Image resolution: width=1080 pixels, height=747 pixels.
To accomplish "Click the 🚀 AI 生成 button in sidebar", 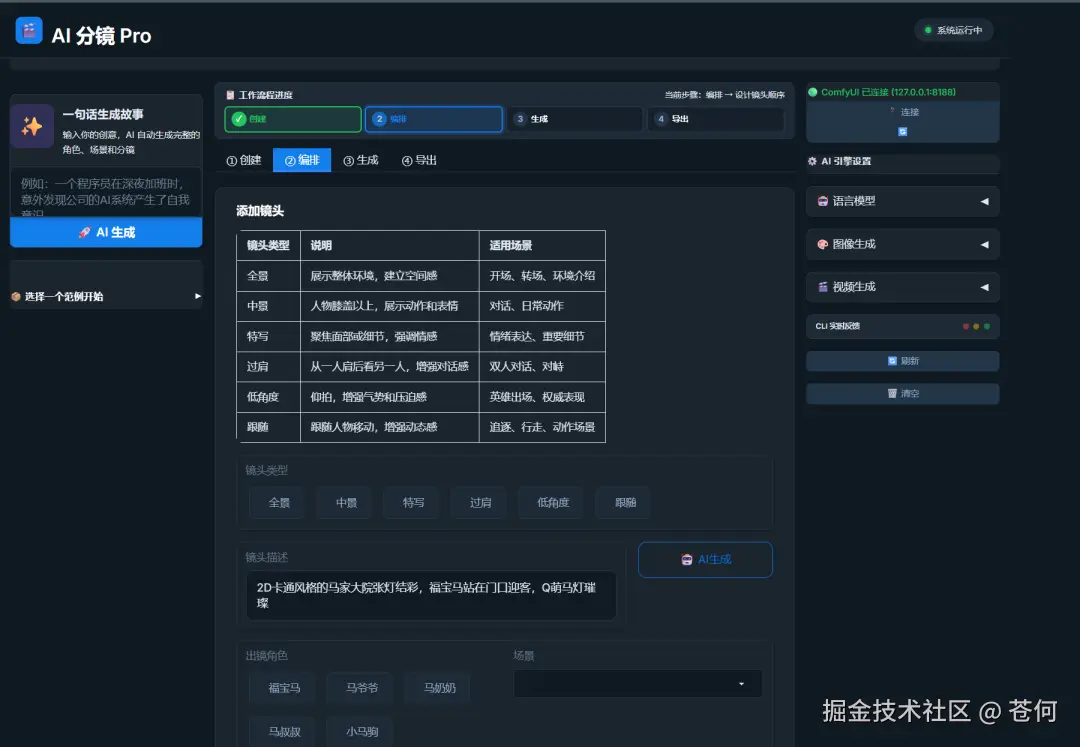I will coord(106,231).
